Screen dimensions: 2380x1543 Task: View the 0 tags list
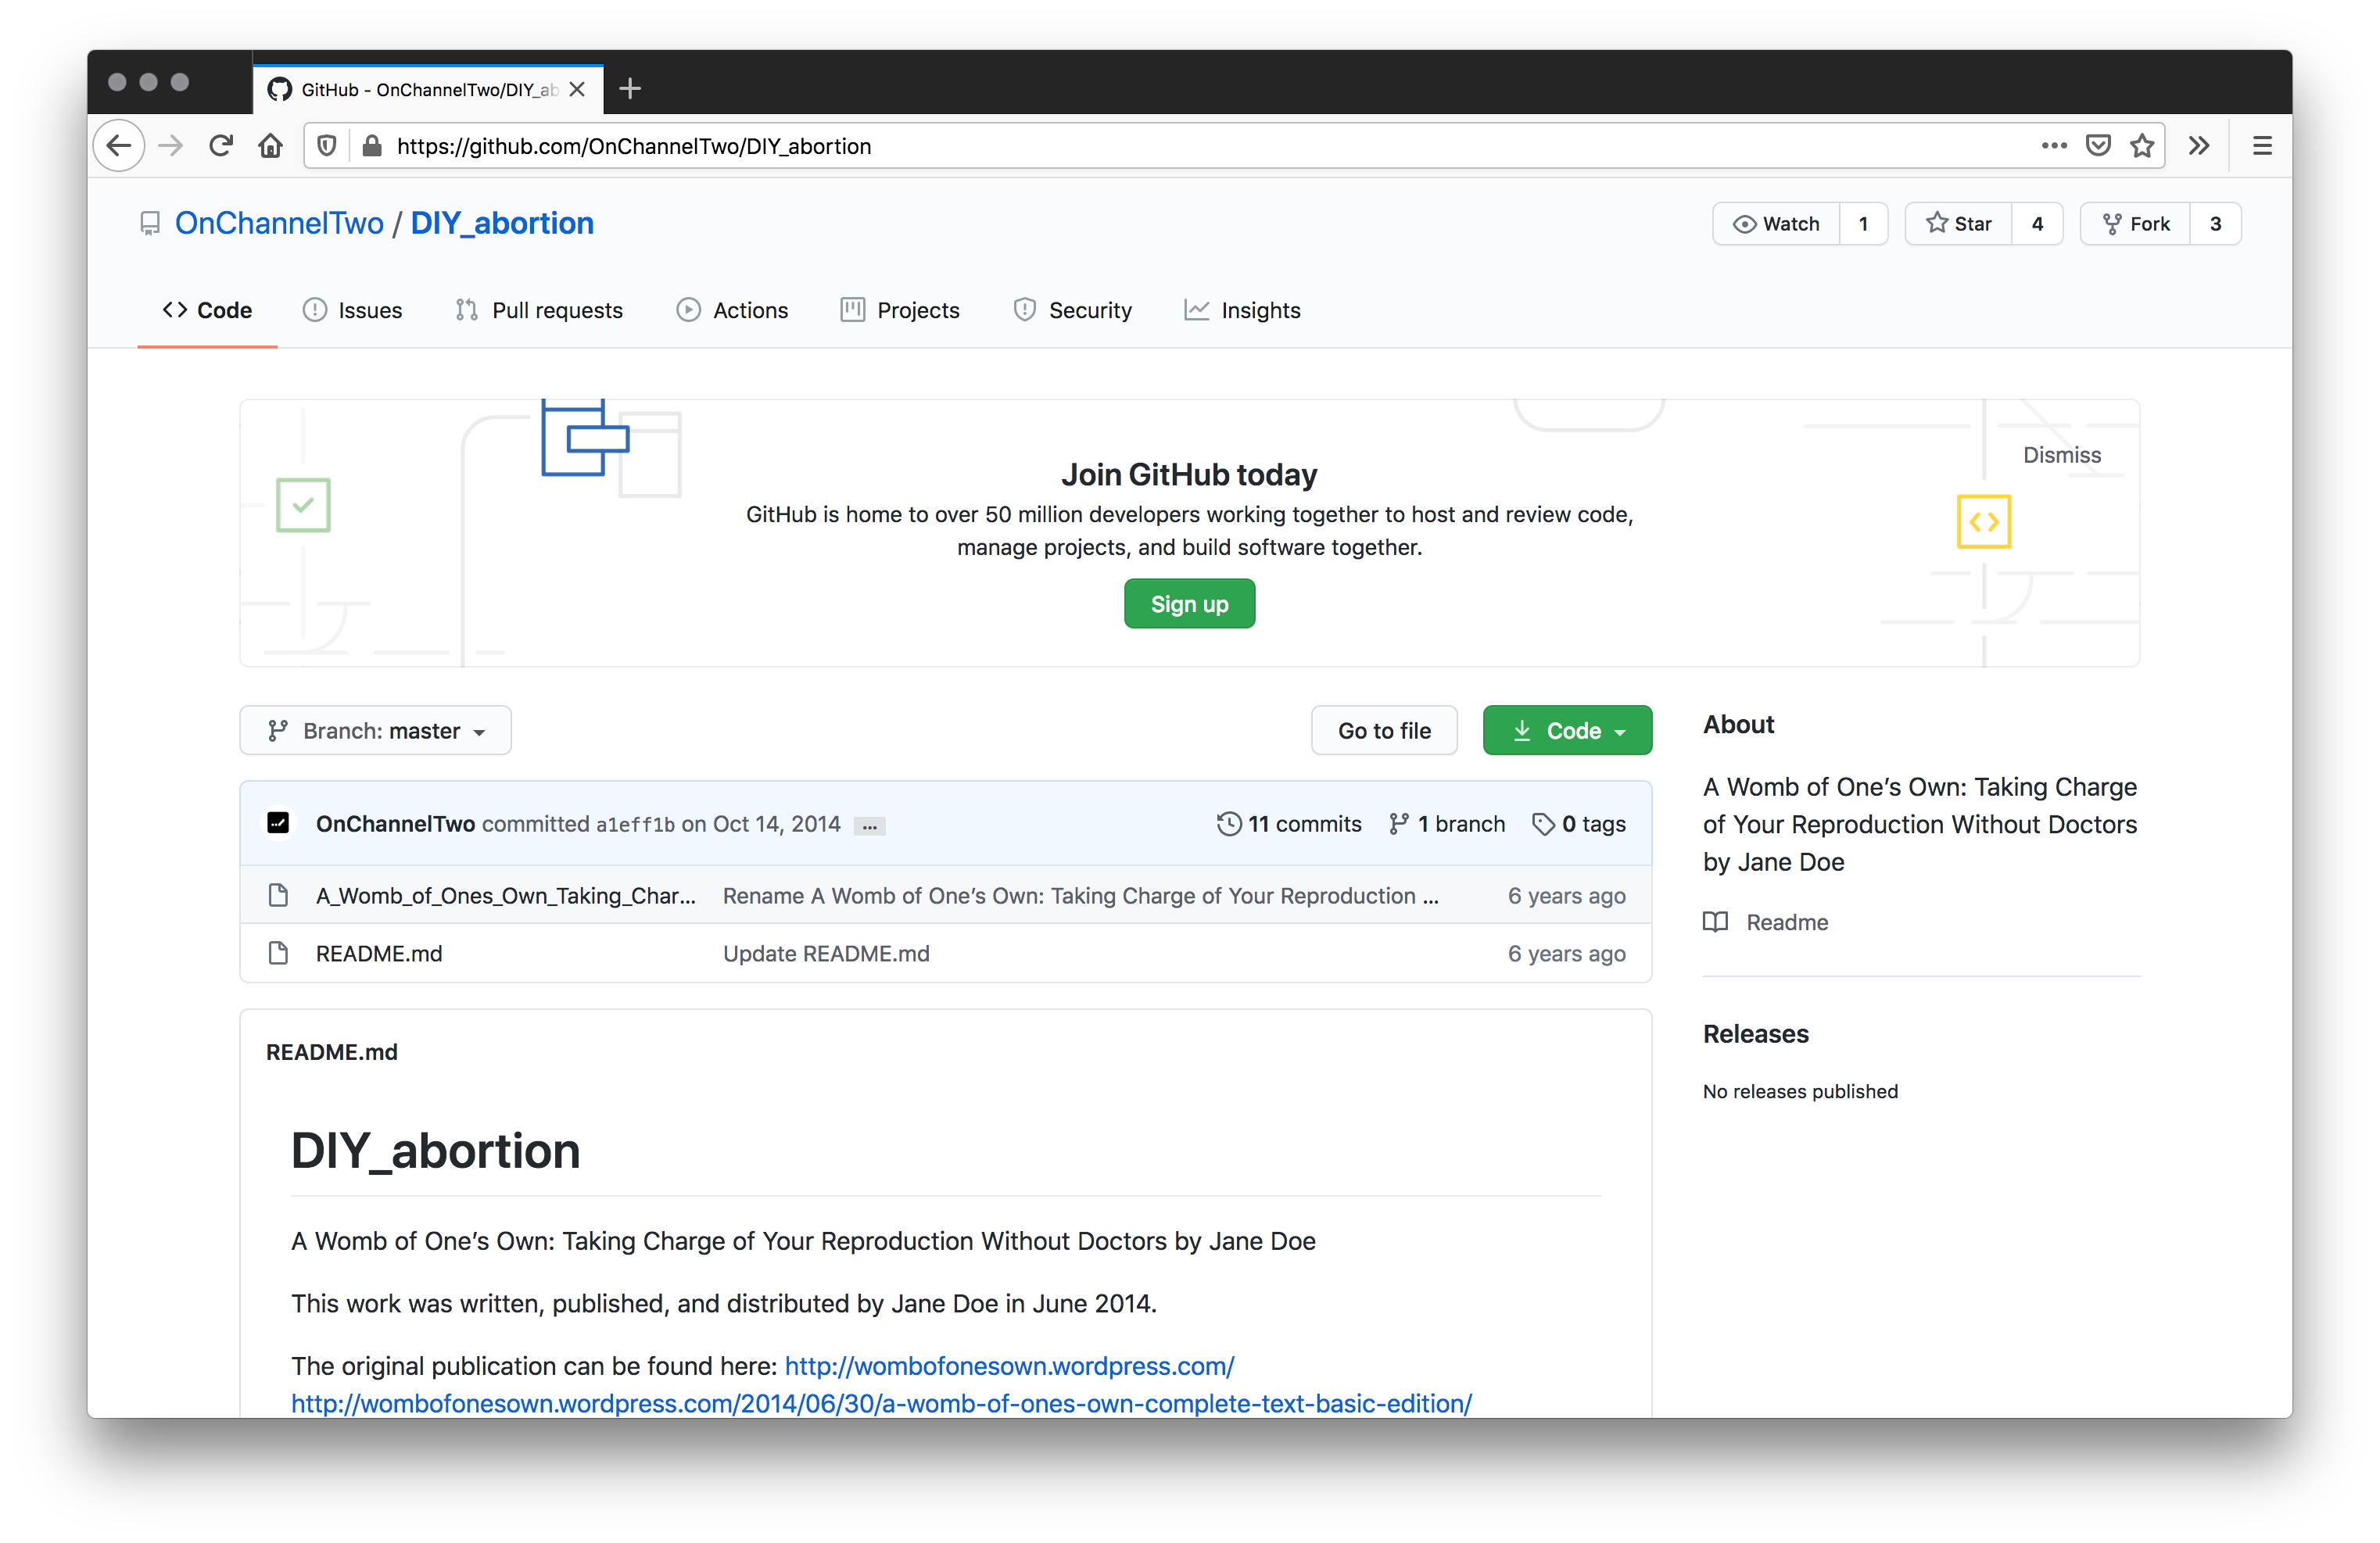(x=1579, y=824)
